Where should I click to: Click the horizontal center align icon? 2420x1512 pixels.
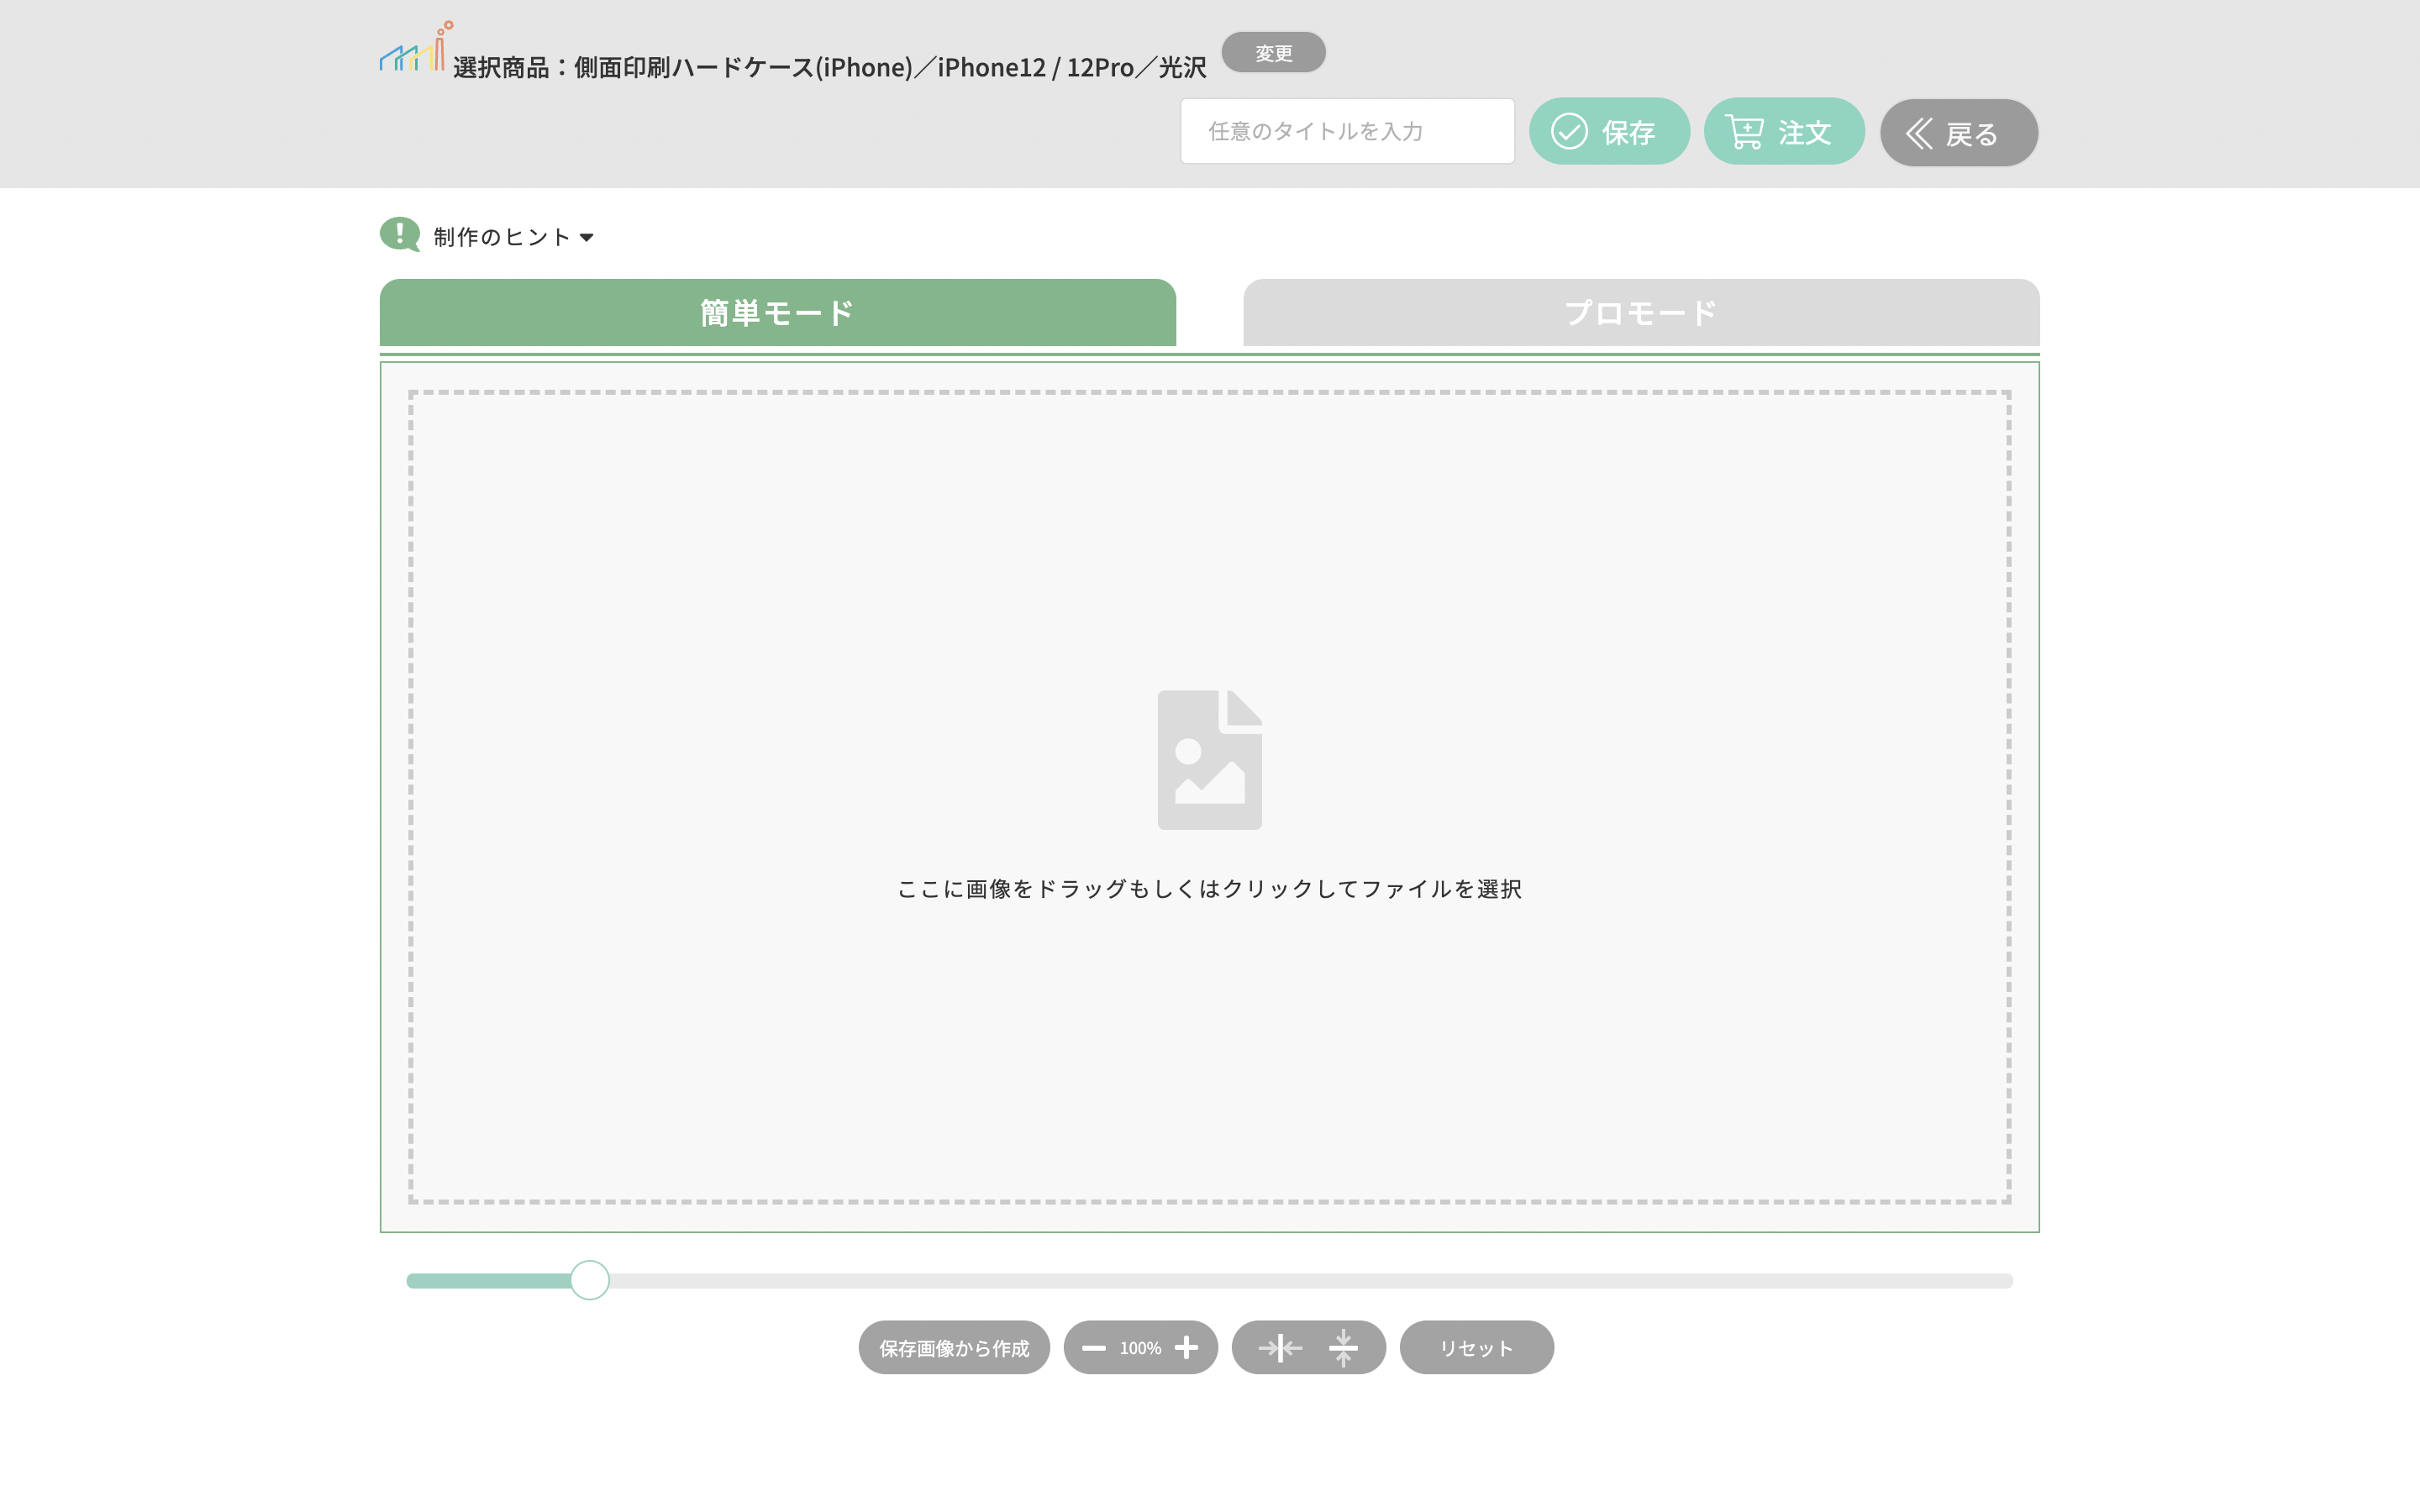click(1280, 1348)
